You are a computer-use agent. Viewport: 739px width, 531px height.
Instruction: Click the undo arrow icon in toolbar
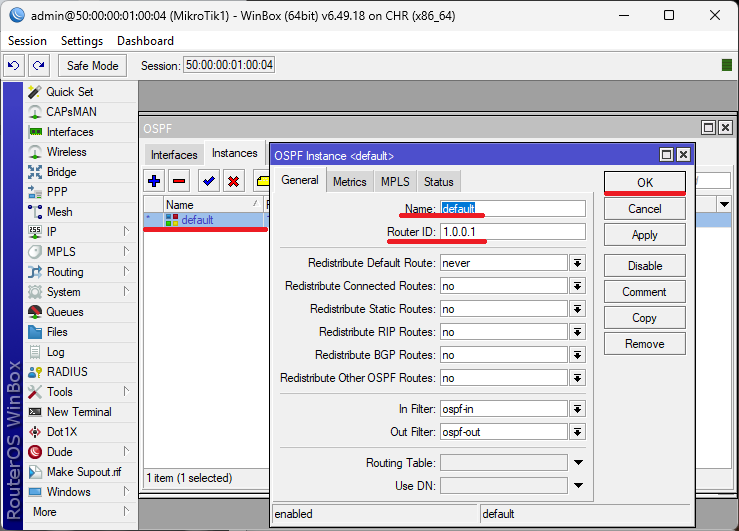tap(13, 65)
